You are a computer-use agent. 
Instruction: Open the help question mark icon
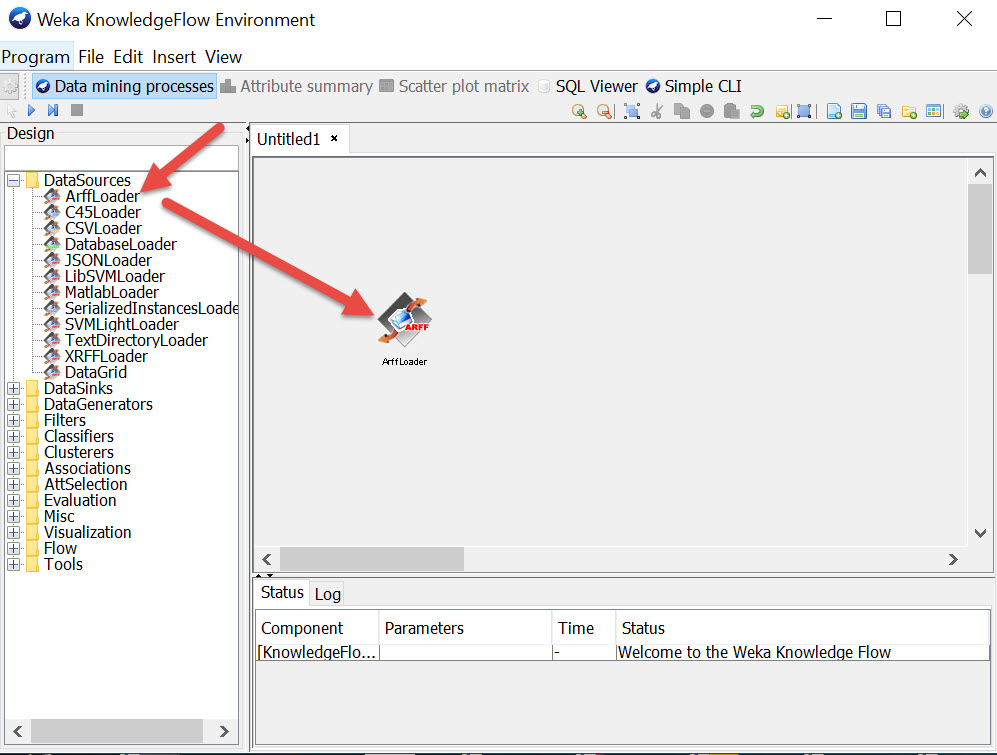pyautogui.click(x=986, y=111)
